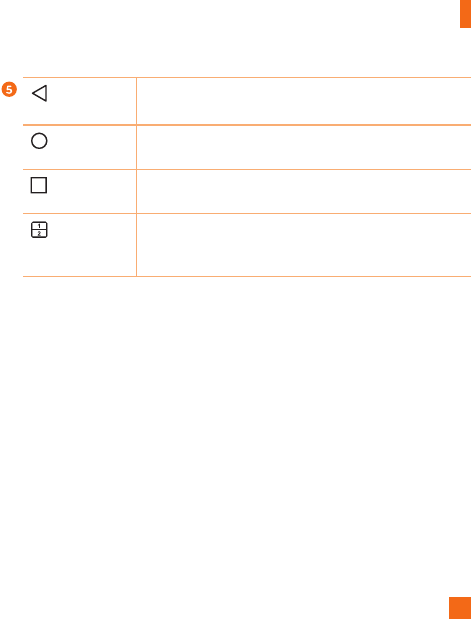Click the orange block at bottom right

460,608
